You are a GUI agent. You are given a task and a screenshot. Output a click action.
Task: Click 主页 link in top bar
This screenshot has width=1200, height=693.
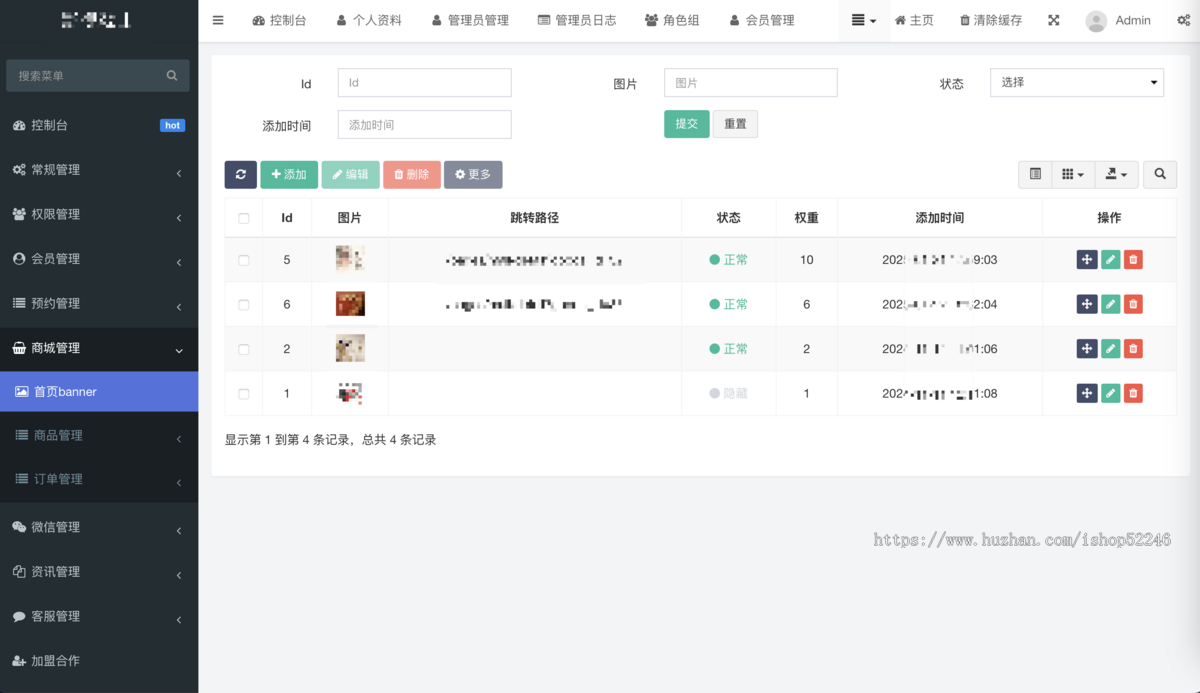click(x=914, y=20)
